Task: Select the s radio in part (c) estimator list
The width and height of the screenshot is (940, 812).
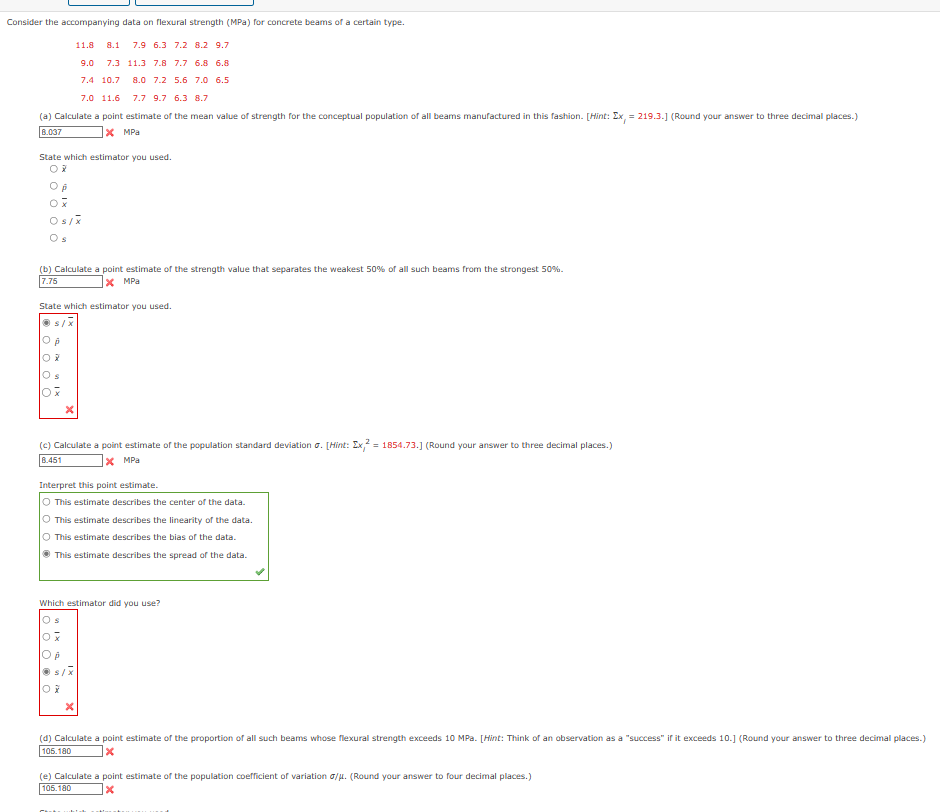Action: [x=46, y=619]
